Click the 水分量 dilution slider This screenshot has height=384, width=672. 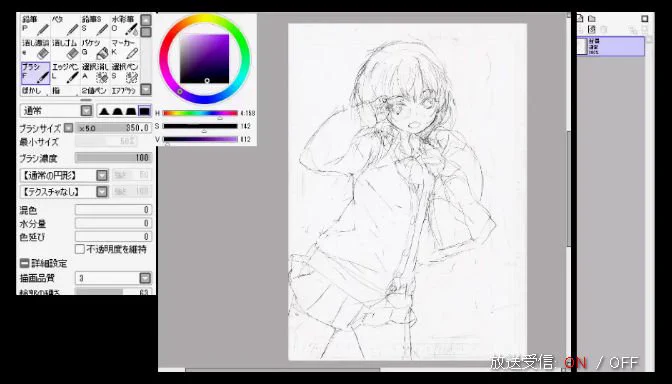coord(113,223)
